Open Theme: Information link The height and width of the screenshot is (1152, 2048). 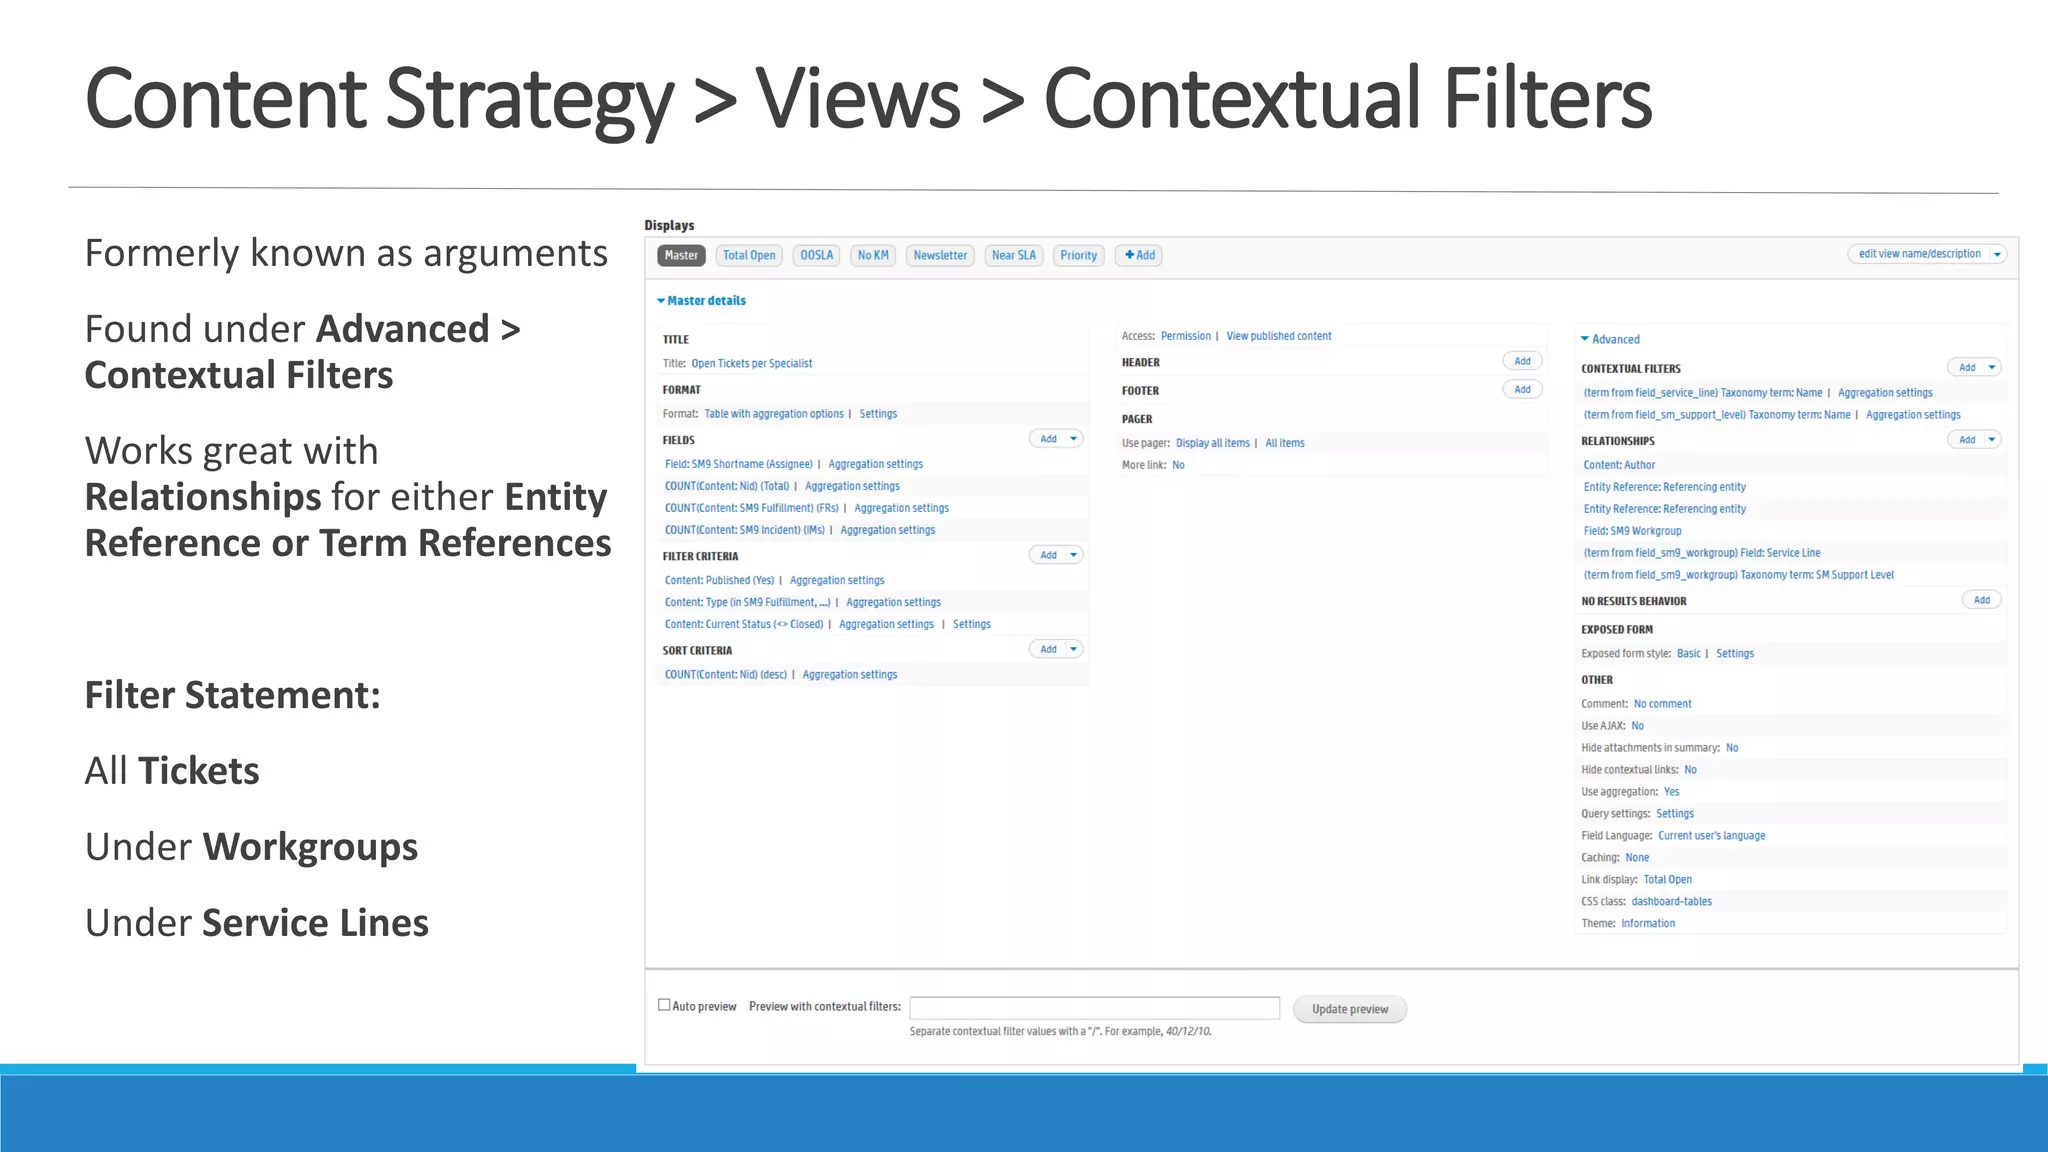(x=1647, y=924)
